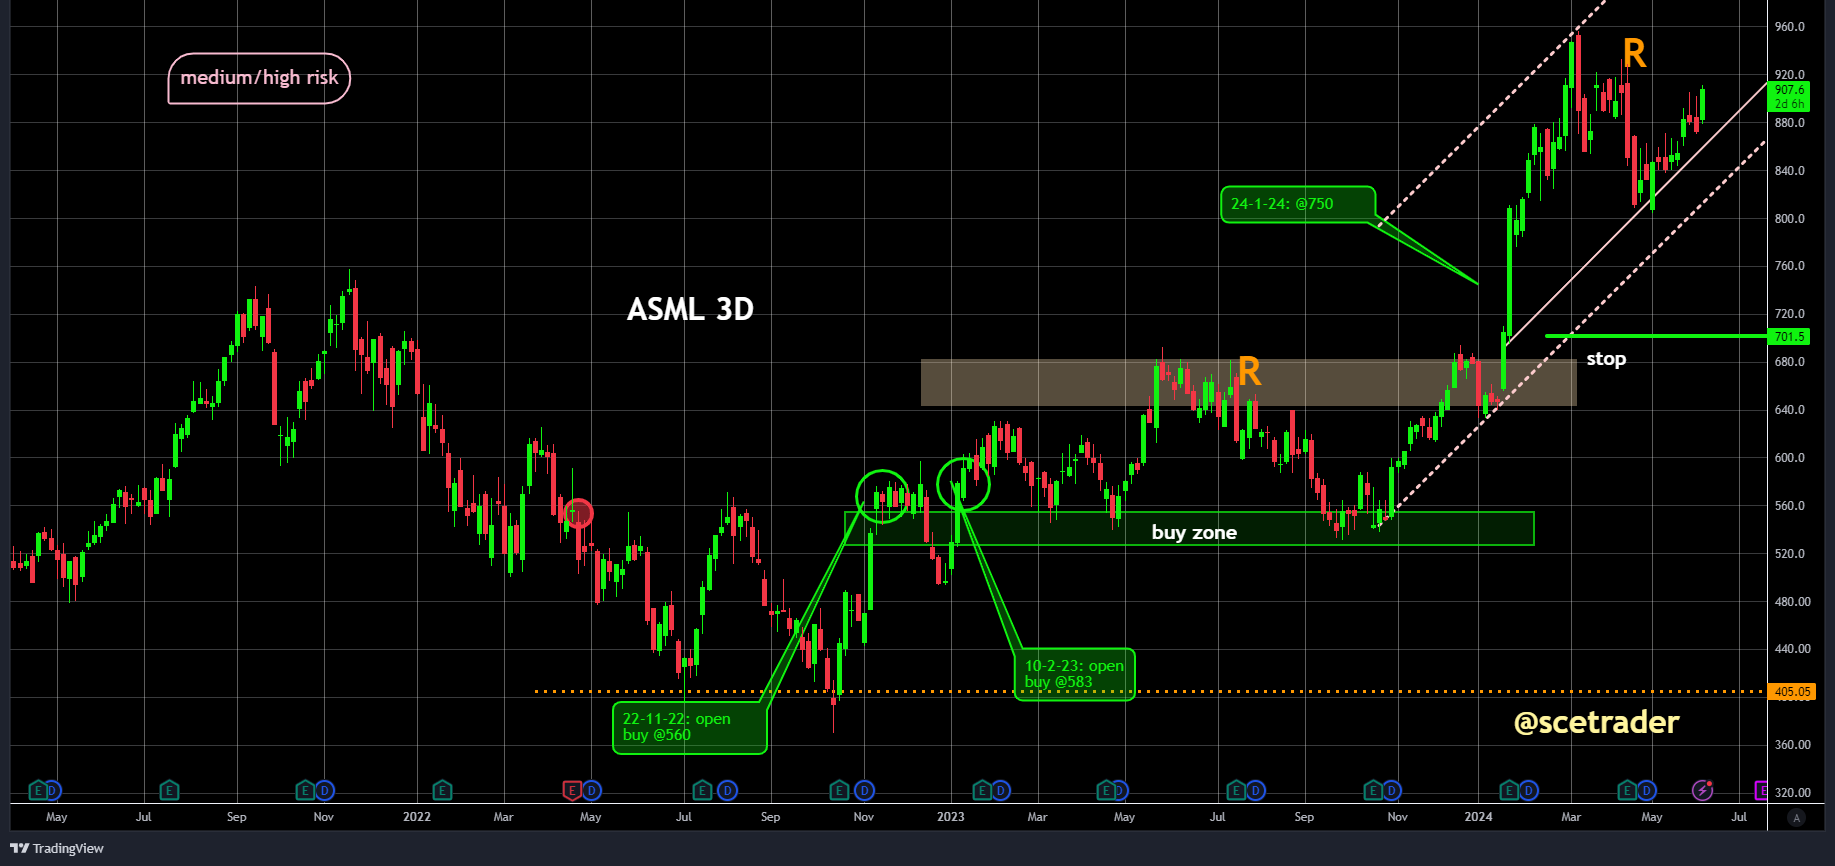
Task: Click the dividend D marker before Sep 2022
Action: (728, 791)
